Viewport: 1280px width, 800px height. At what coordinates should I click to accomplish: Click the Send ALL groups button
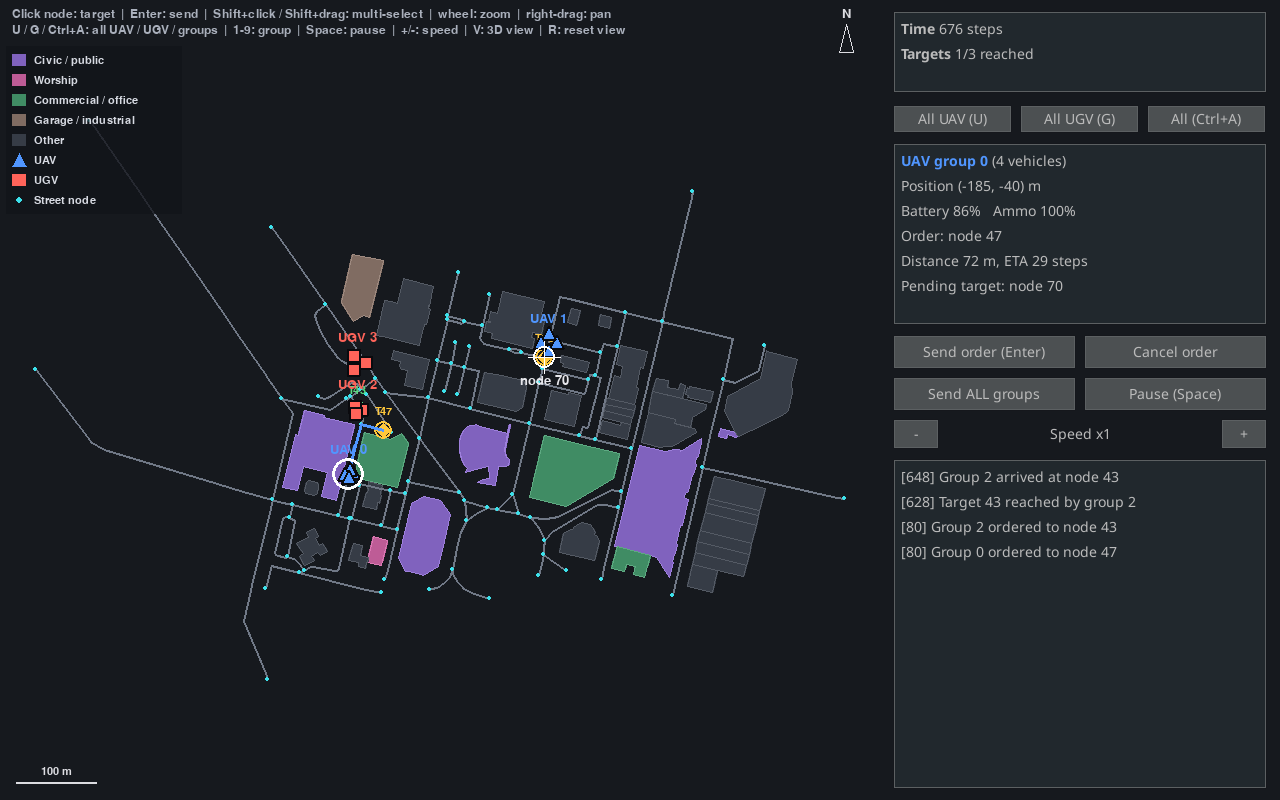(984, 394)
